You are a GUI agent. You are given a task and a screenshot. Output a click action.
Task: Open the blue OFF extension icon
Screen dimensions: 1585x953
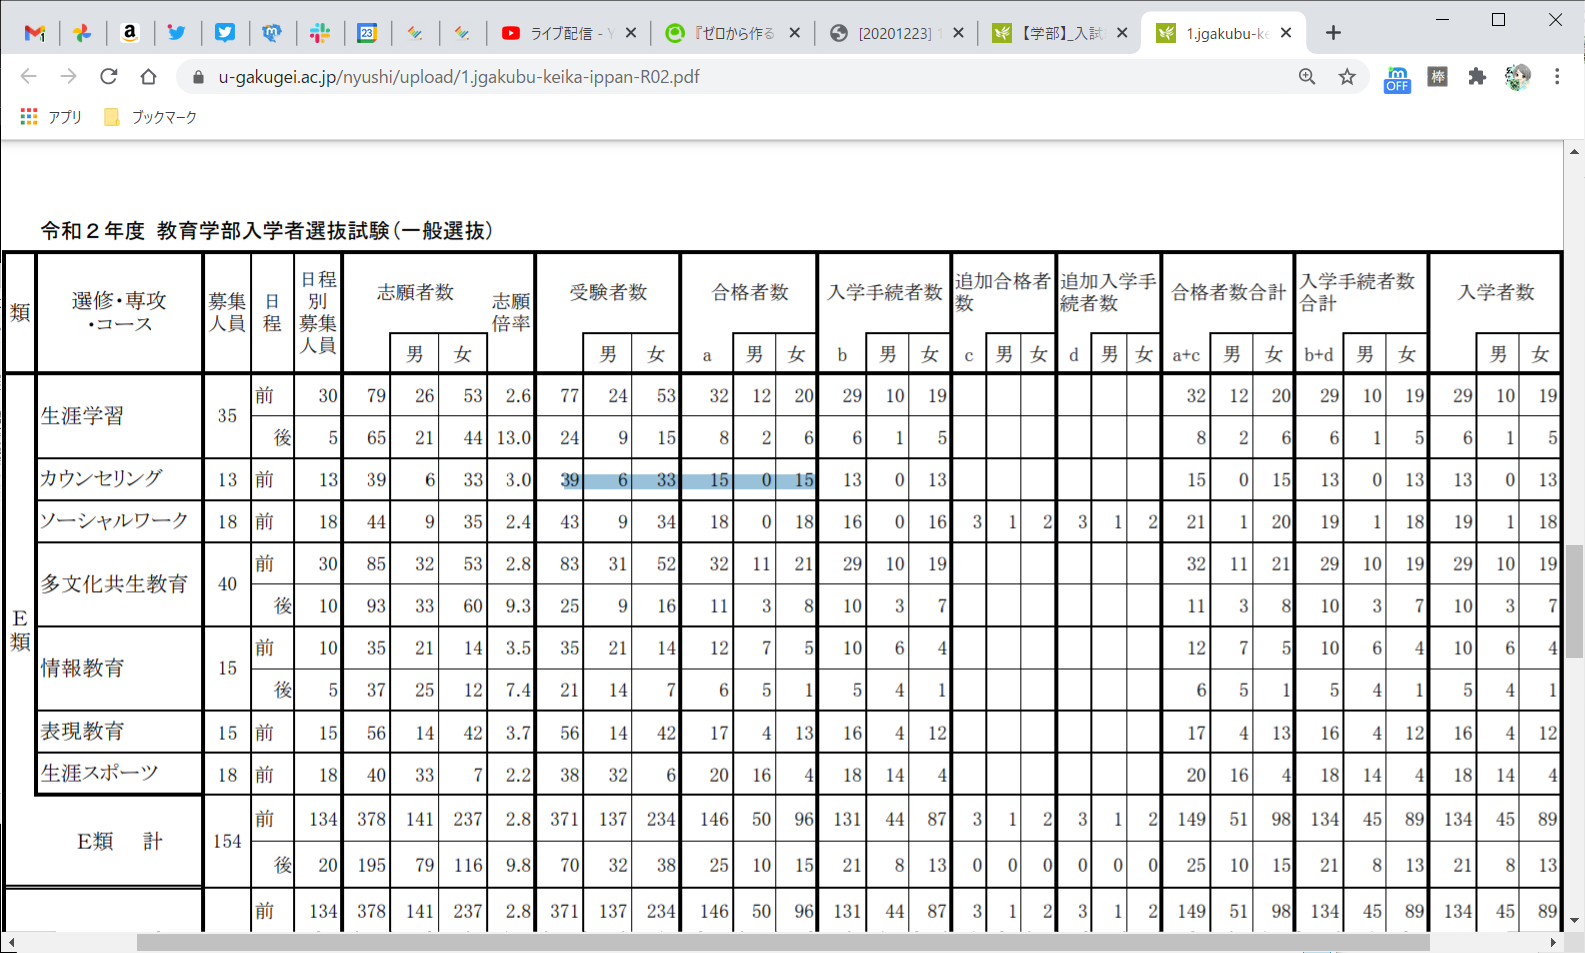1397,79
